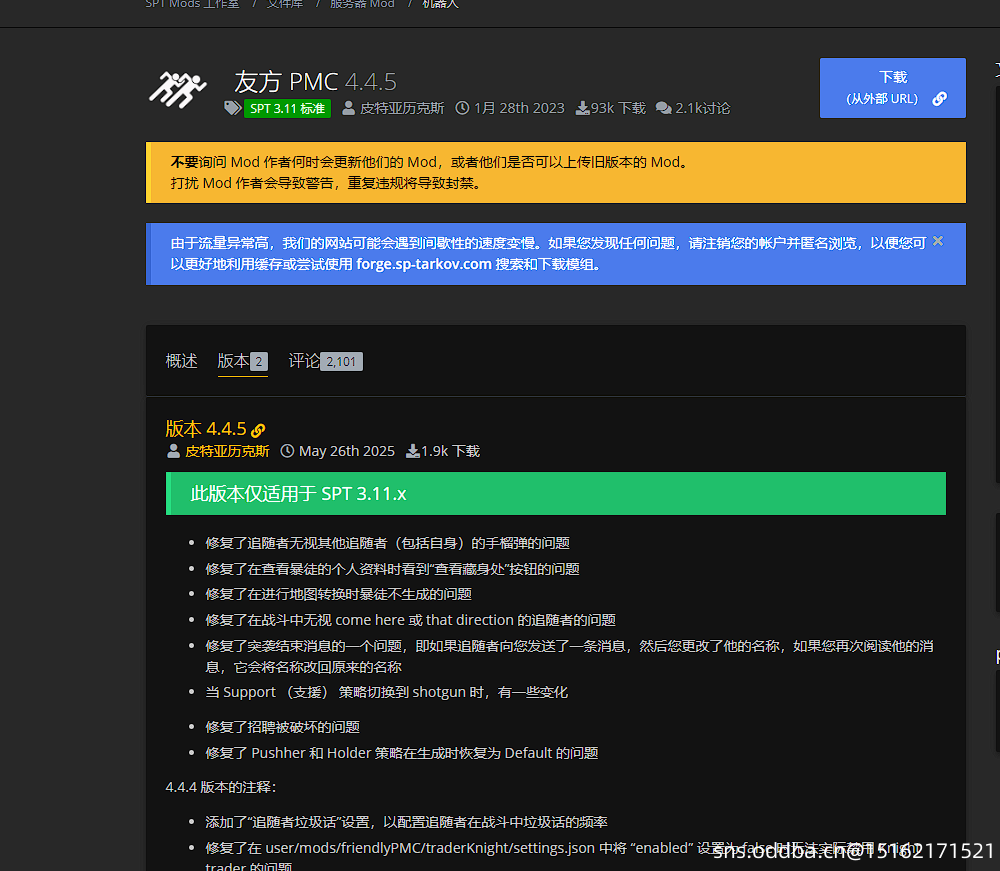Open version author 皮特亚历克斯 profile link
The height and width of the screenshot is (871, 1000).
click(227, 451)
